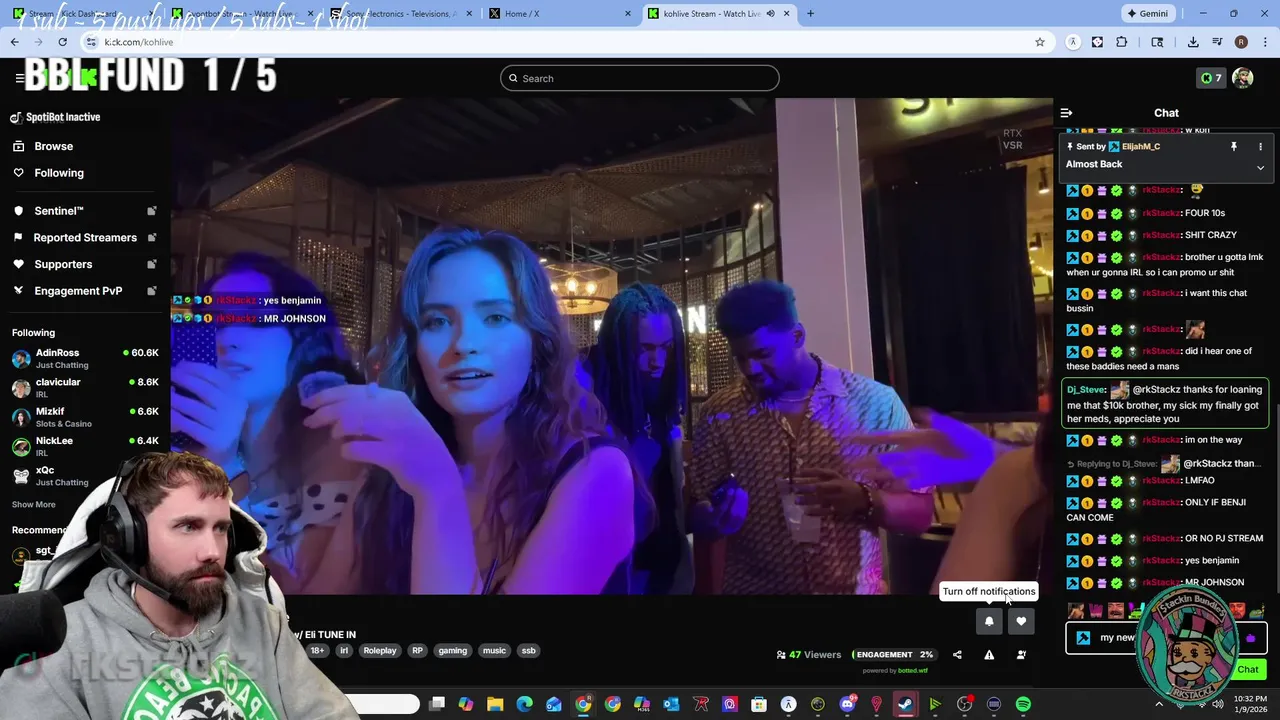Click the heart follow button under the video
The image size is (1280, 720).
[x=1021, y=621]
